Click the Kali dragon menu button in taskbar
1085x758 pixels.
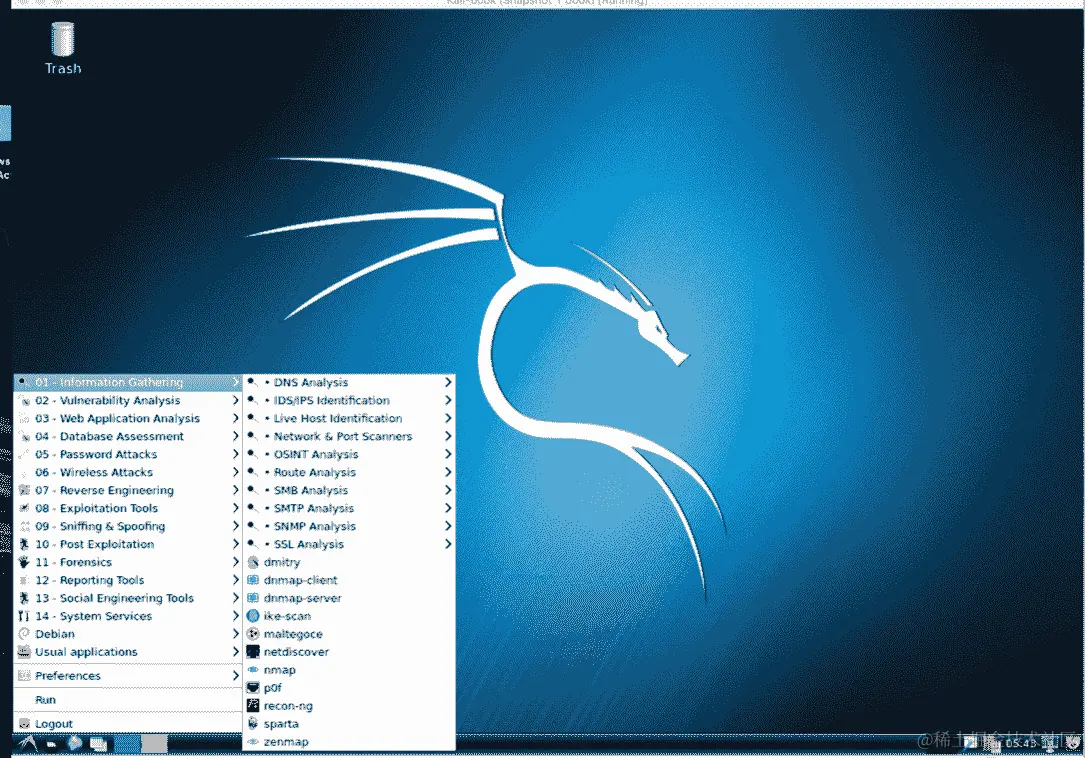coord(28,744)
